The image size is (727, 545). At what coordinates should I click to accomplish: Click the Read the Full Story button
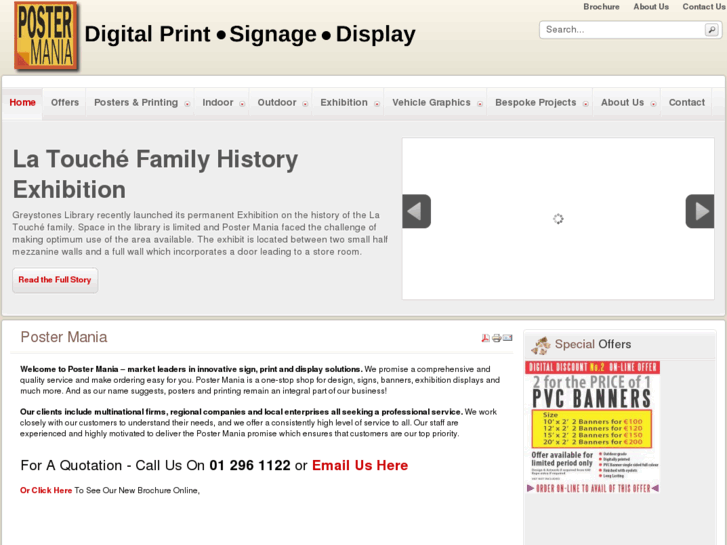click(x=55, y=280)
